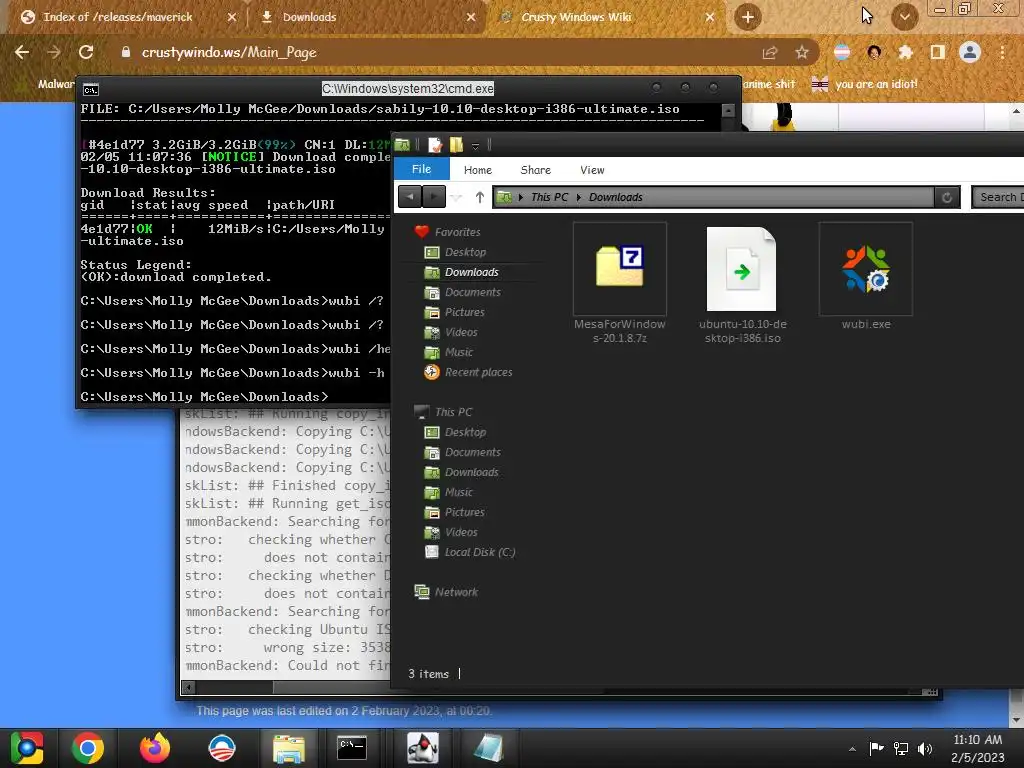
Task: Click Explorer's back navigation arrow
Action: click(409, 197)
